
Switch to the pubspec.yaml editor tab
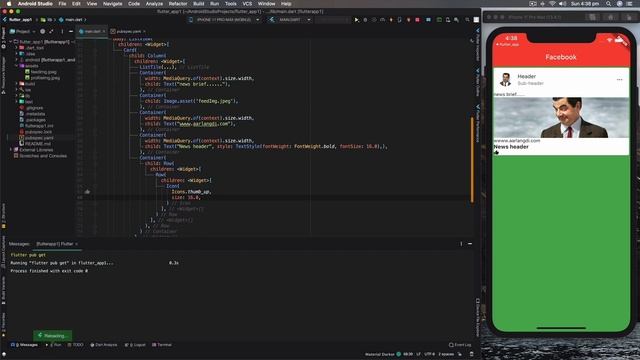tap(128, 31)
